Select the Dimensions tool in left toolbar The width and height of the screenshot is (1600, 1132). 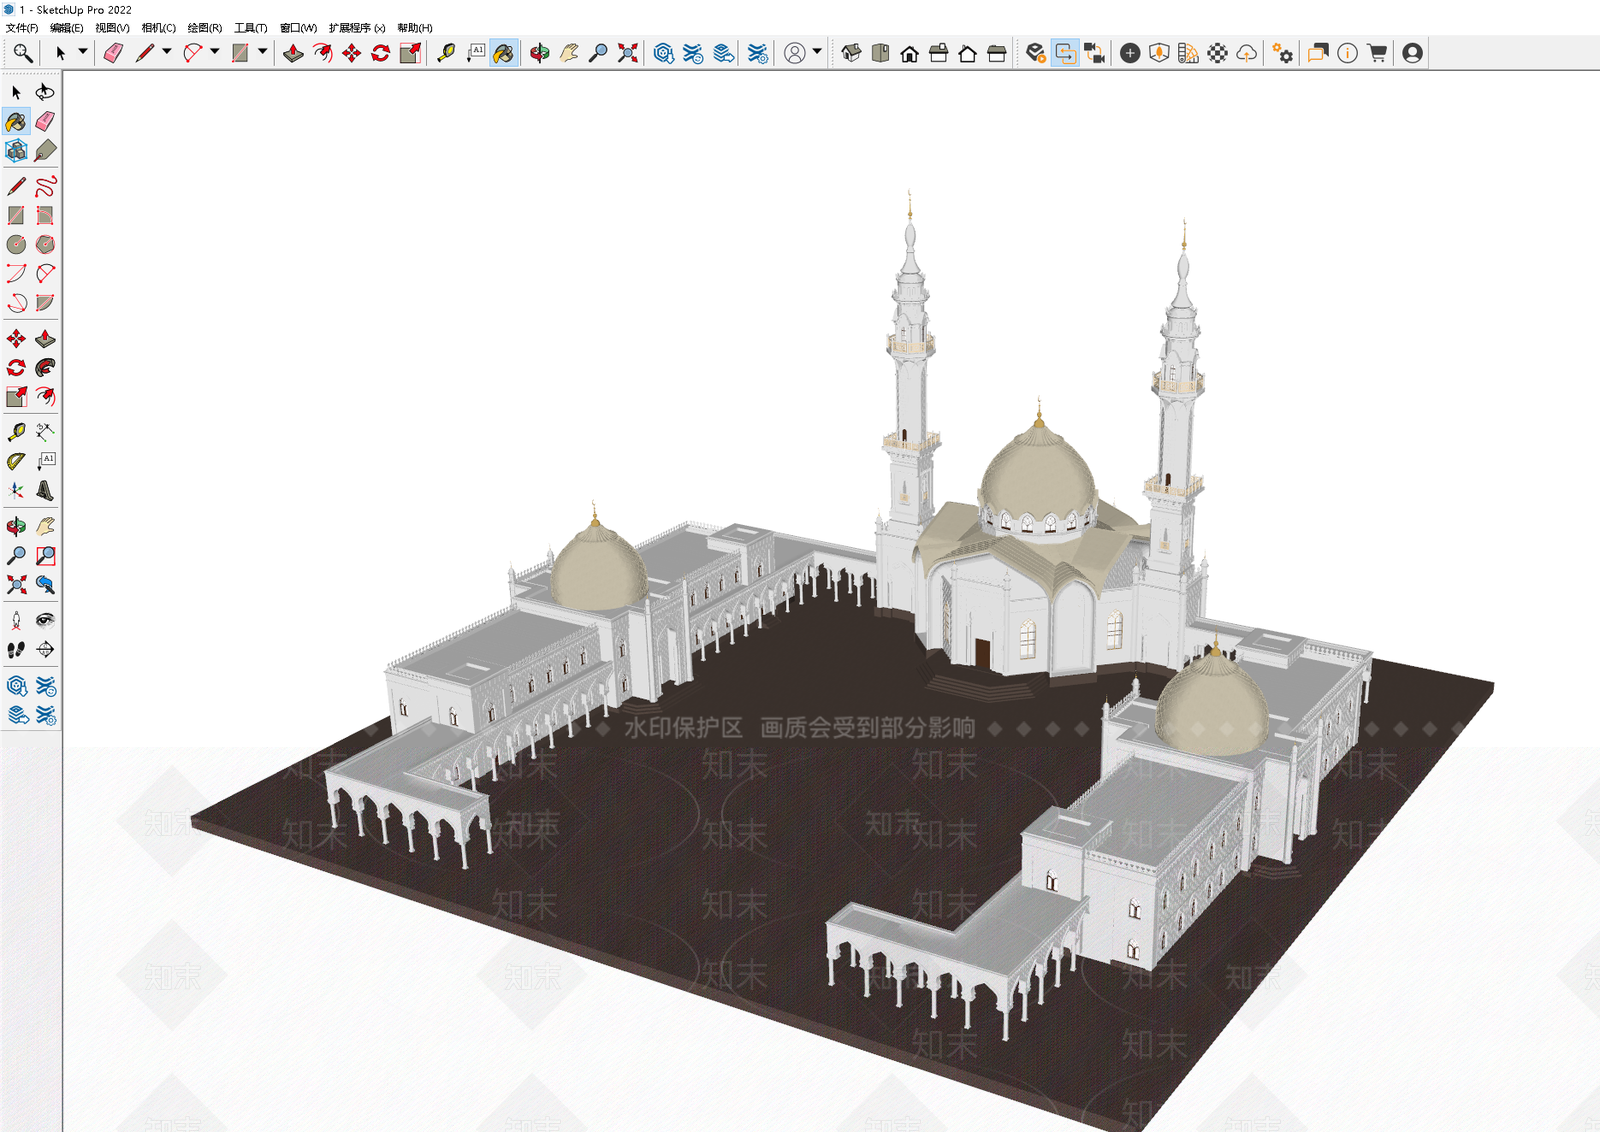[45, 432]
